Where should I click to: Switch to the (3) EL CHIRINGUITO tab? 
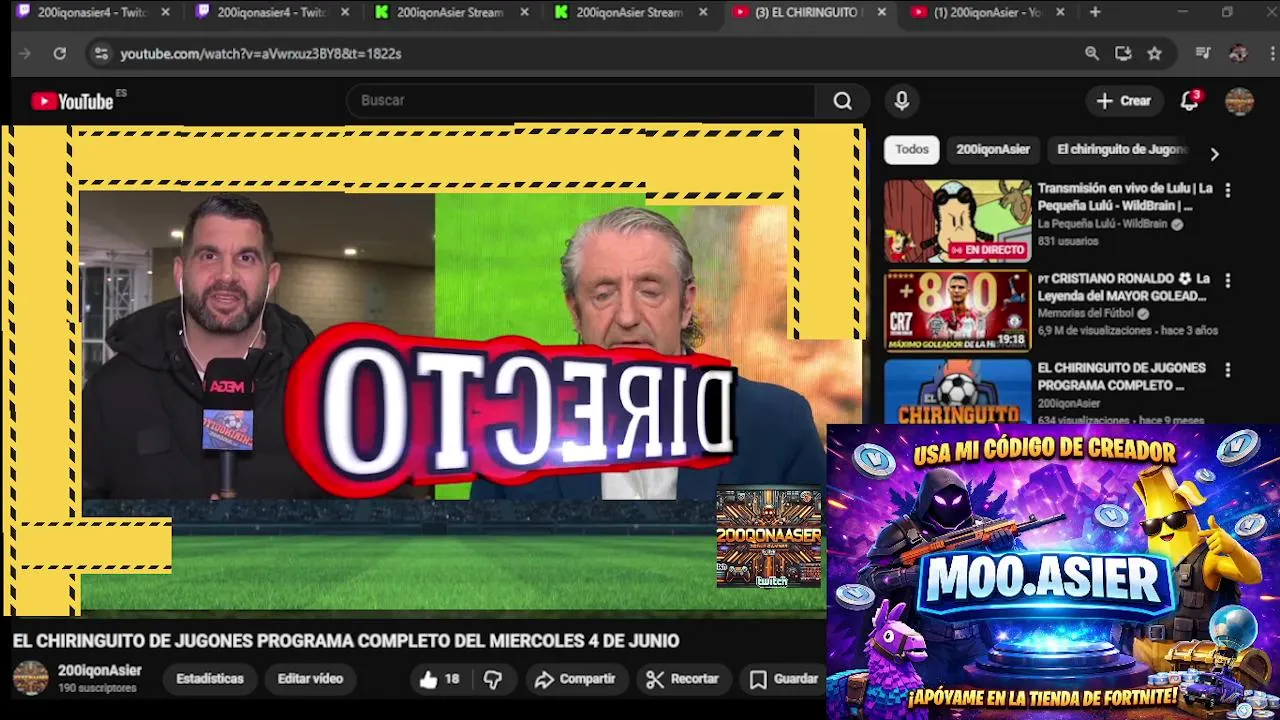point(808,12)
